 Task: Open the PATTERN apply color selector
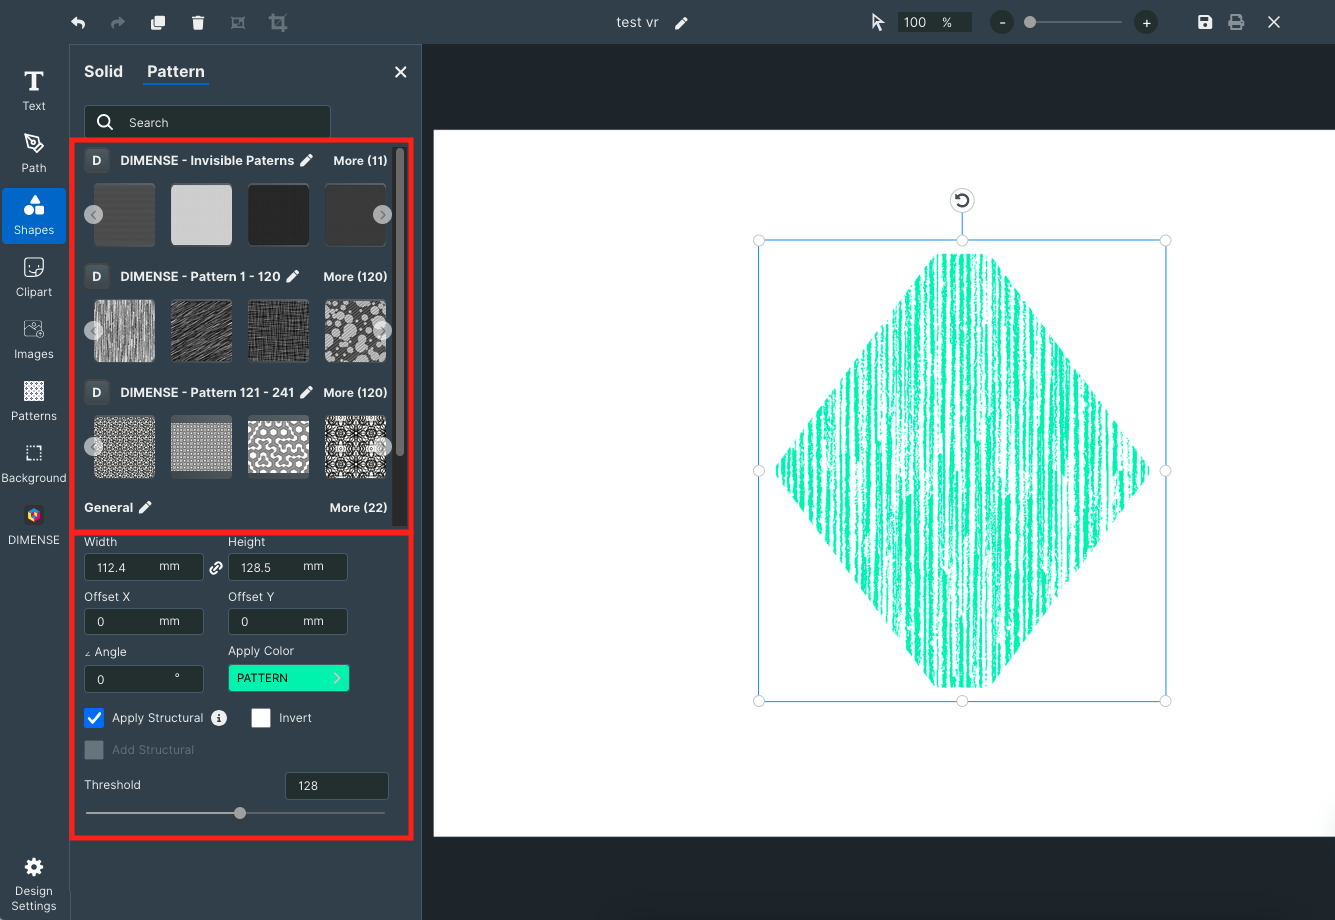[x=289, y=678]
